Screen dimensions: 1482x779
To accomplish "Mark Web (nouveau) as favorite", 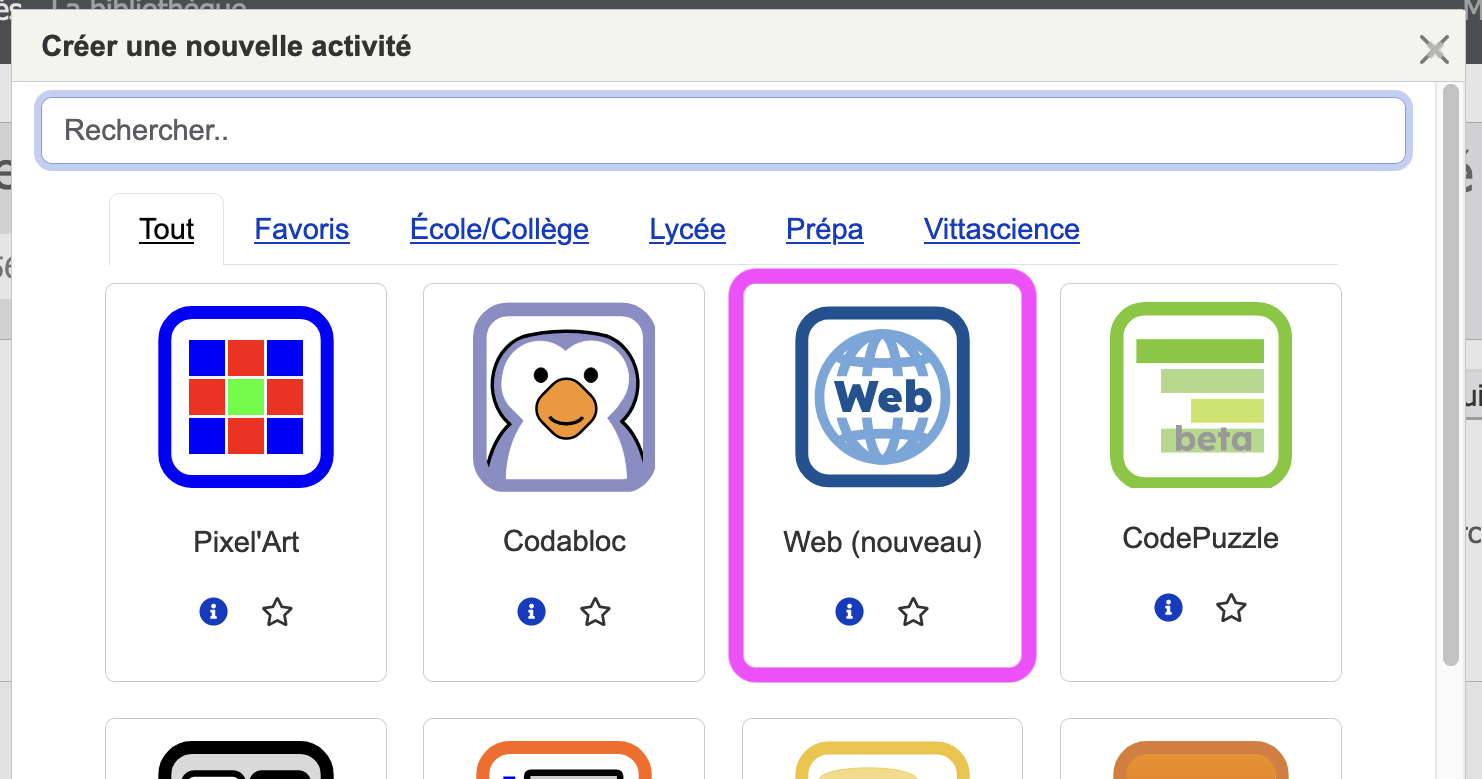I will [913, 611].
